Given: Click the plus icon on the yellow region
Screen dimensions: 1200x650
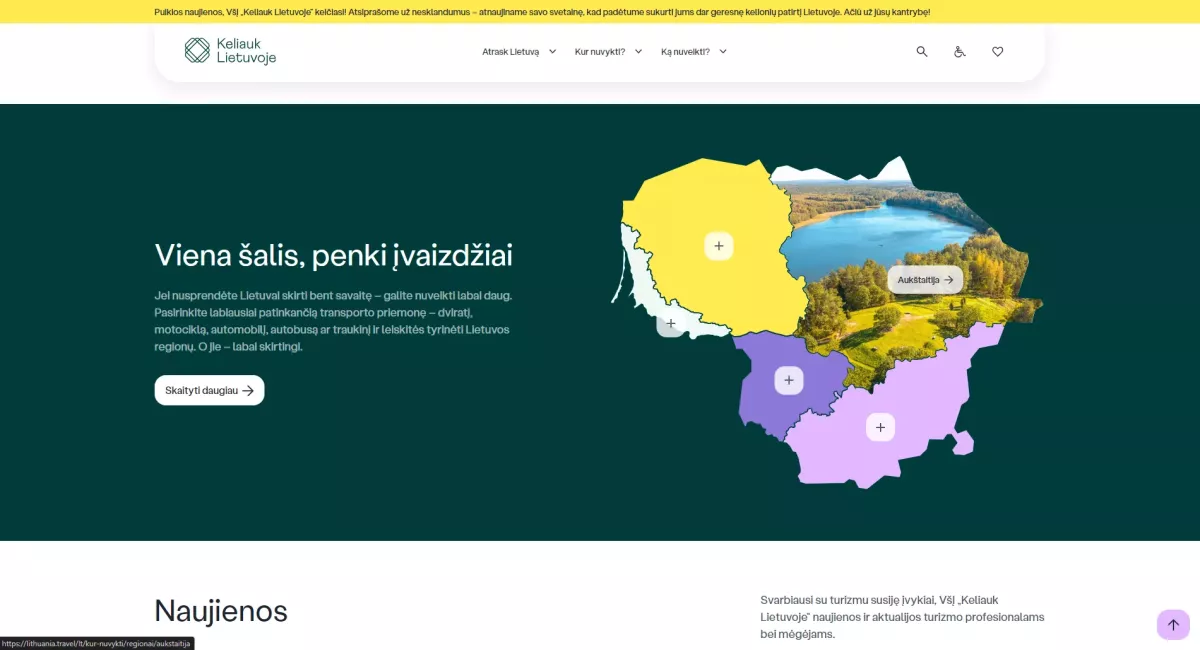Looking at the screenshot, I should [x=718, y=245].
